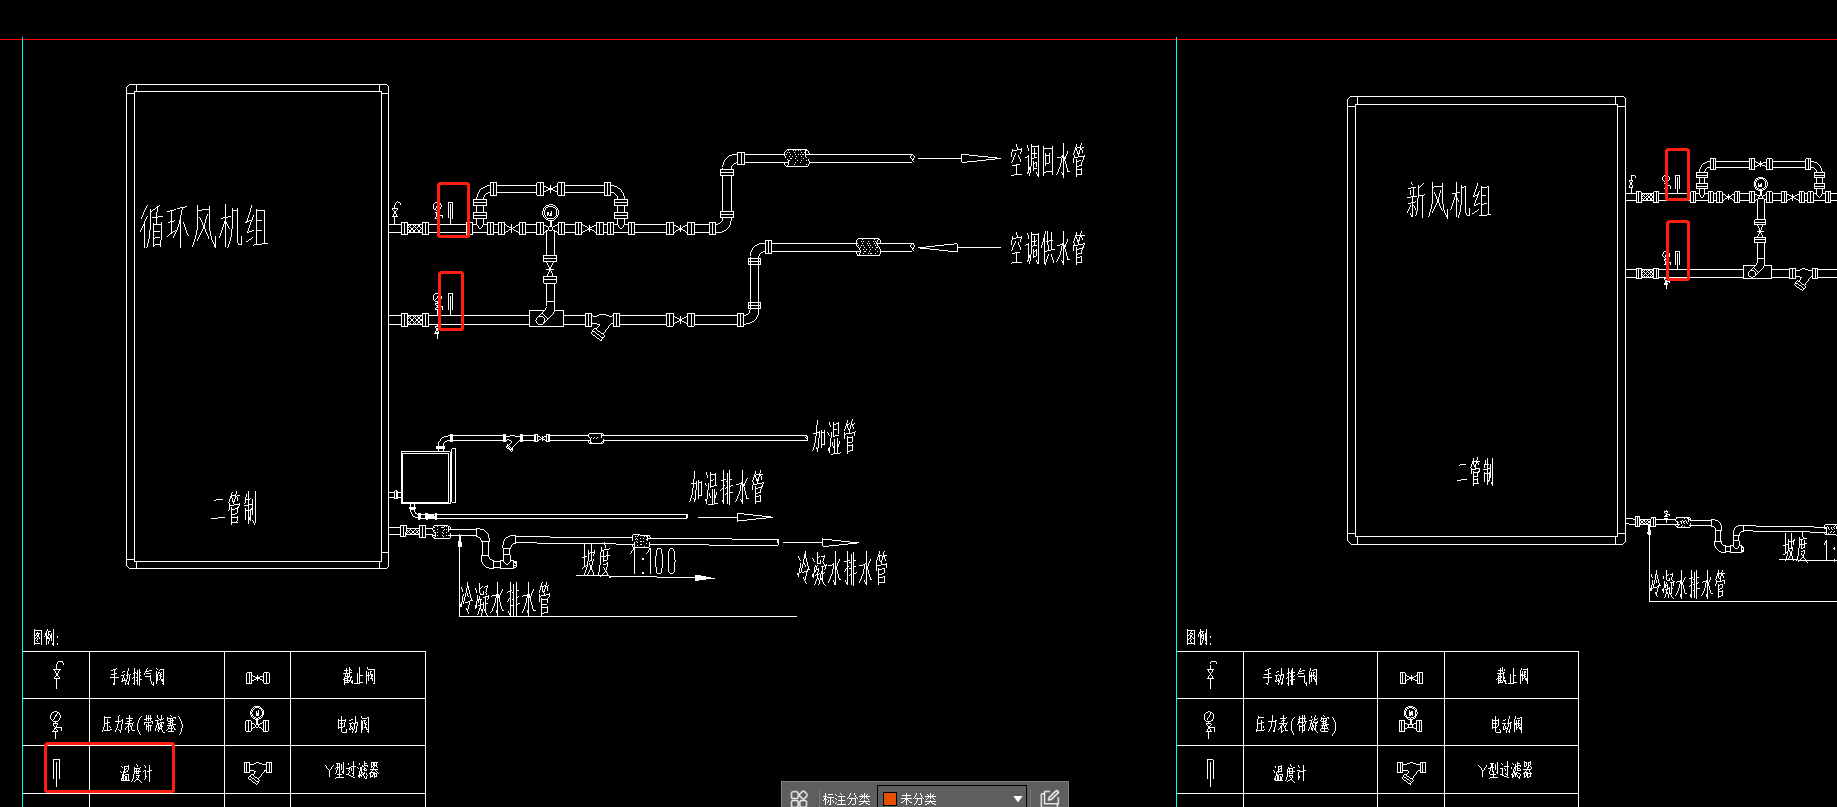1837x807 pixels.
Task: Select the 手动排气阀 symbol in 新风机组 legend
Action: (1212, 675)
